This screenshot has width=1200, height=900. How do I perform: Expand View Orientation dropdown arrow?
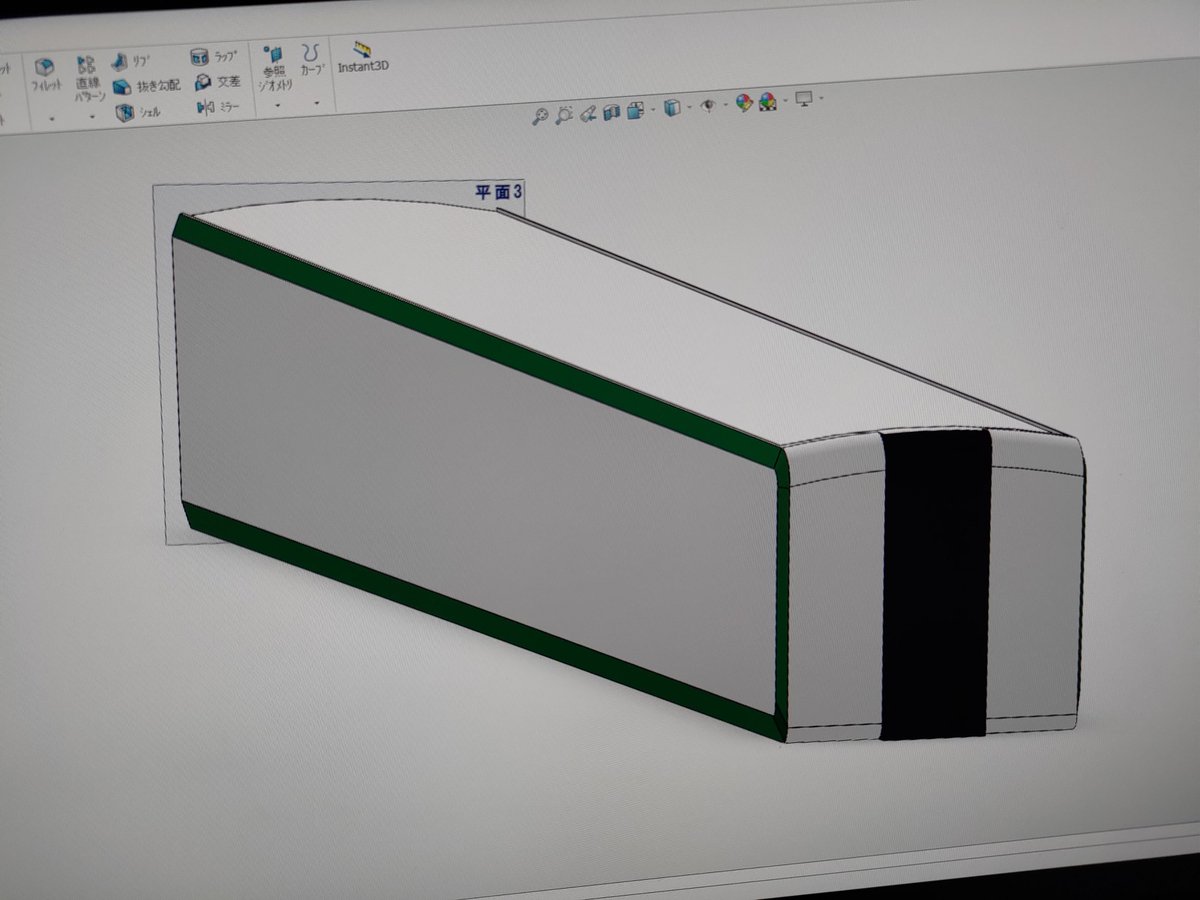(x=653, y=108)
